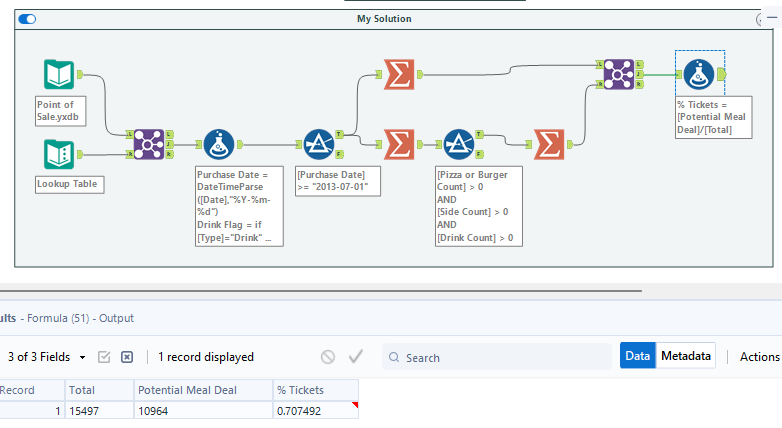This screenshot has width=782, height=428.
Task: Click the deselect fields X box icon
Action: click(127, 357)
